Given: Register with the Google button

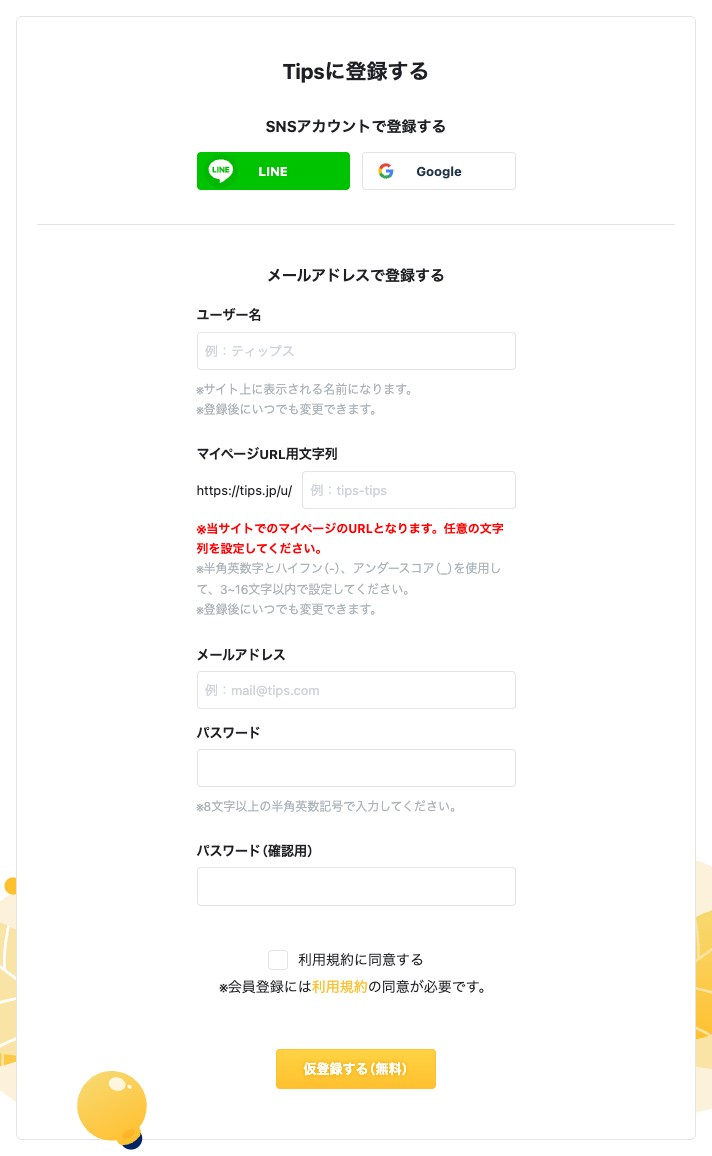Looking at the screenshot, I should pos(439,171).
